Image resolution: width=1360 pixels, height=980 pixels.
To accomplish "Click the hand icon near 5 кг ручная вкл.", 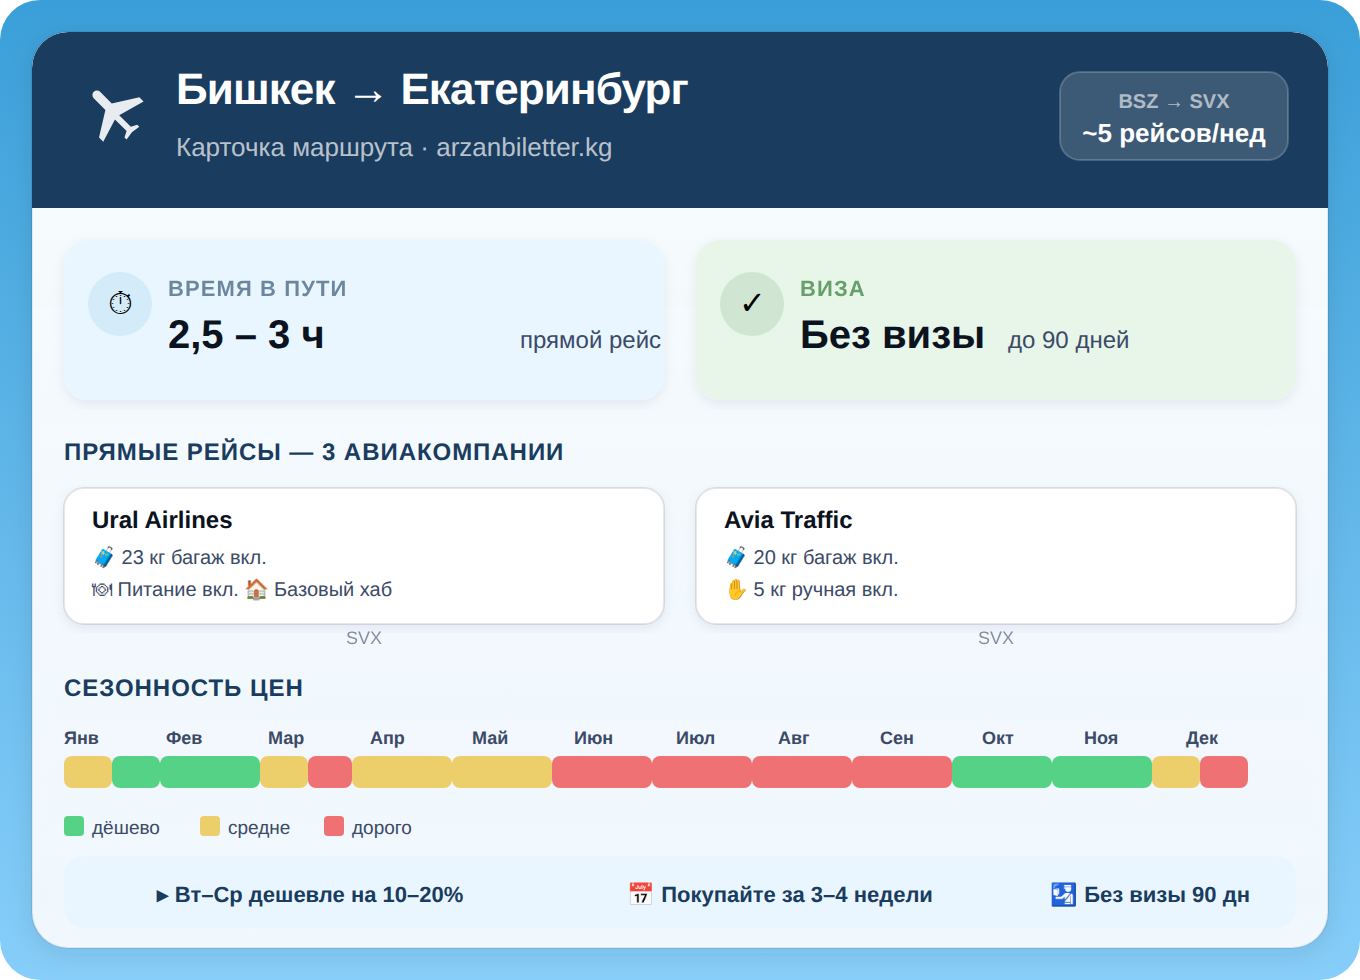I will coord(737,589).
